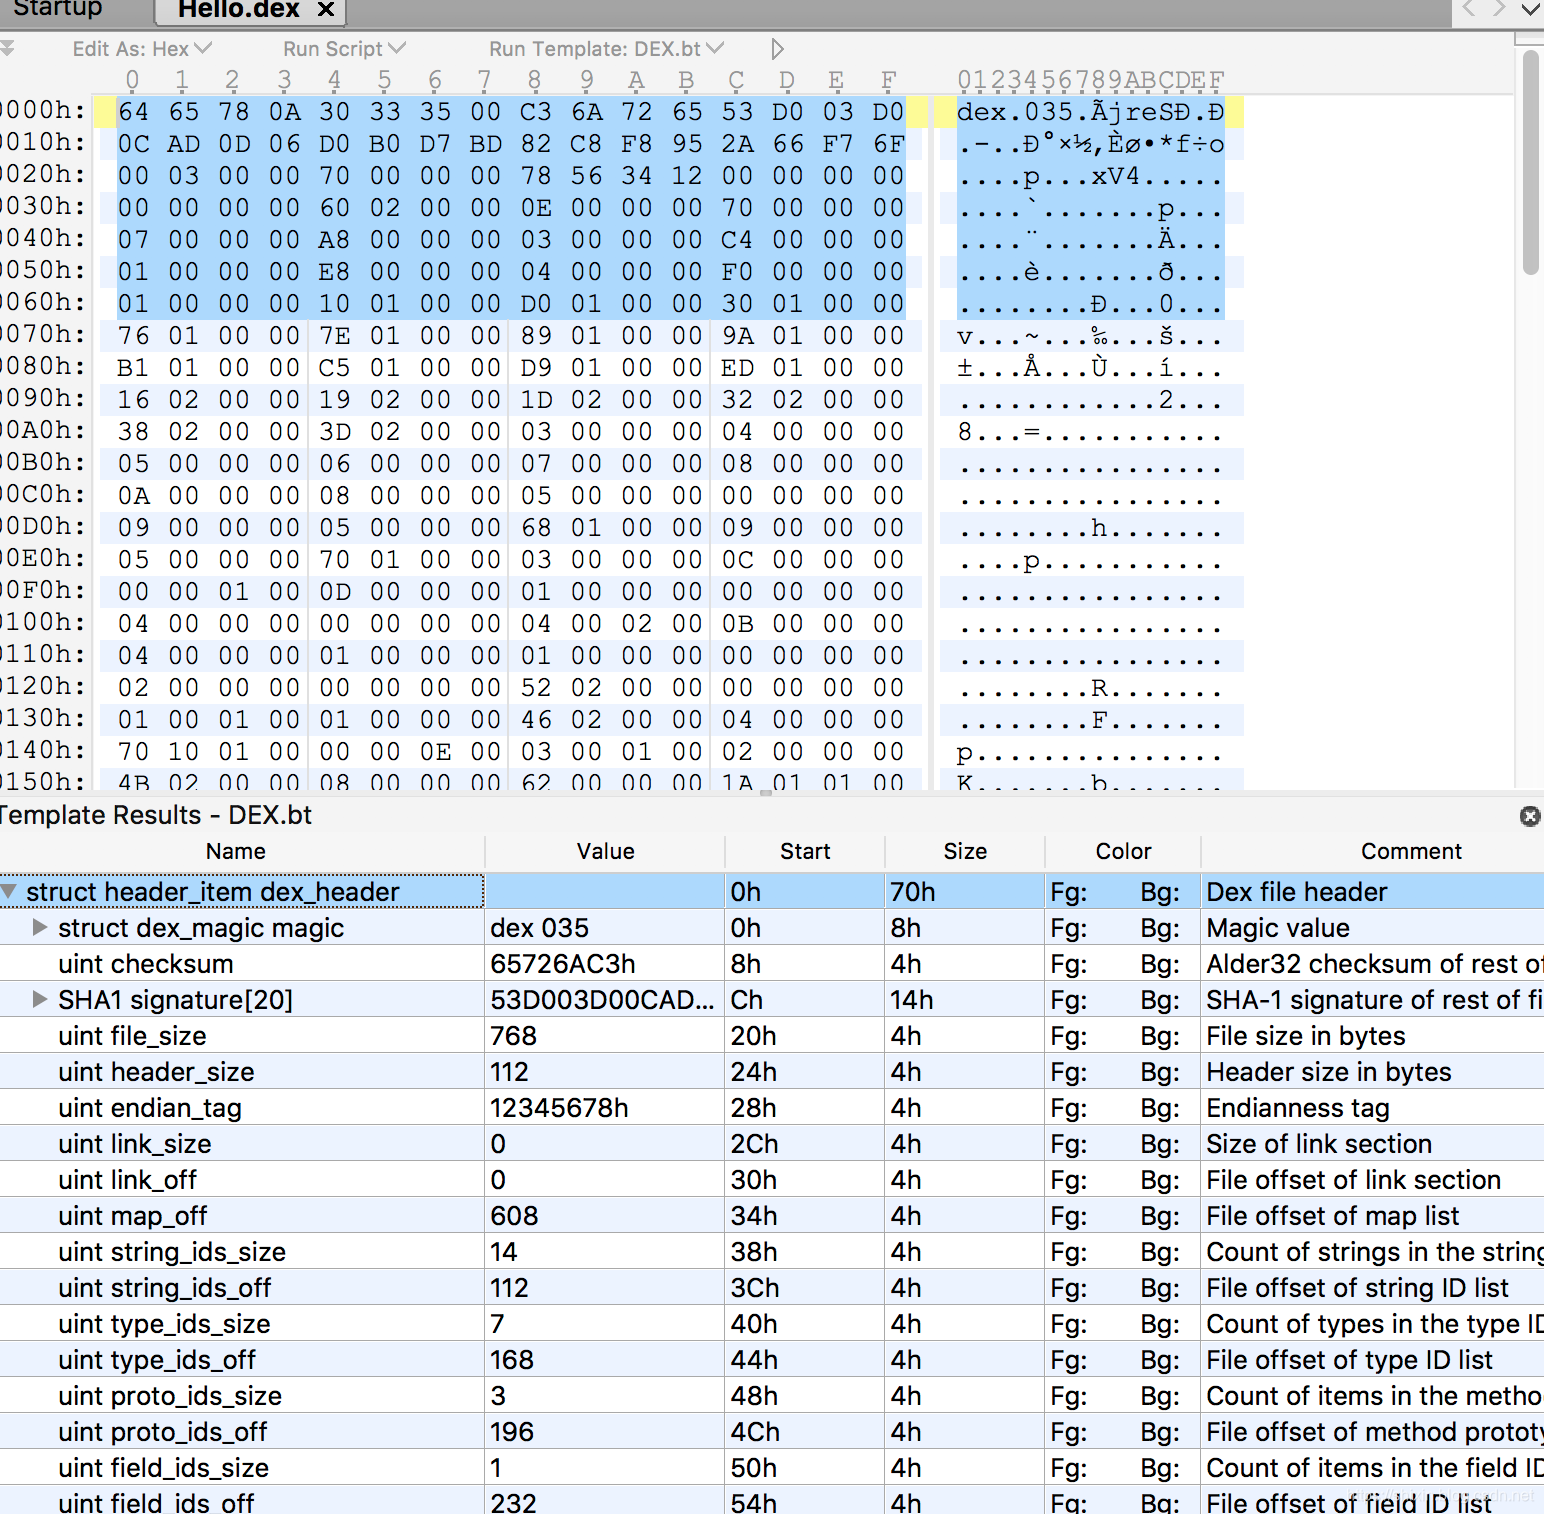Click the Color column header
This screenshot has height=1514, width=1544.
point(1123,851)
